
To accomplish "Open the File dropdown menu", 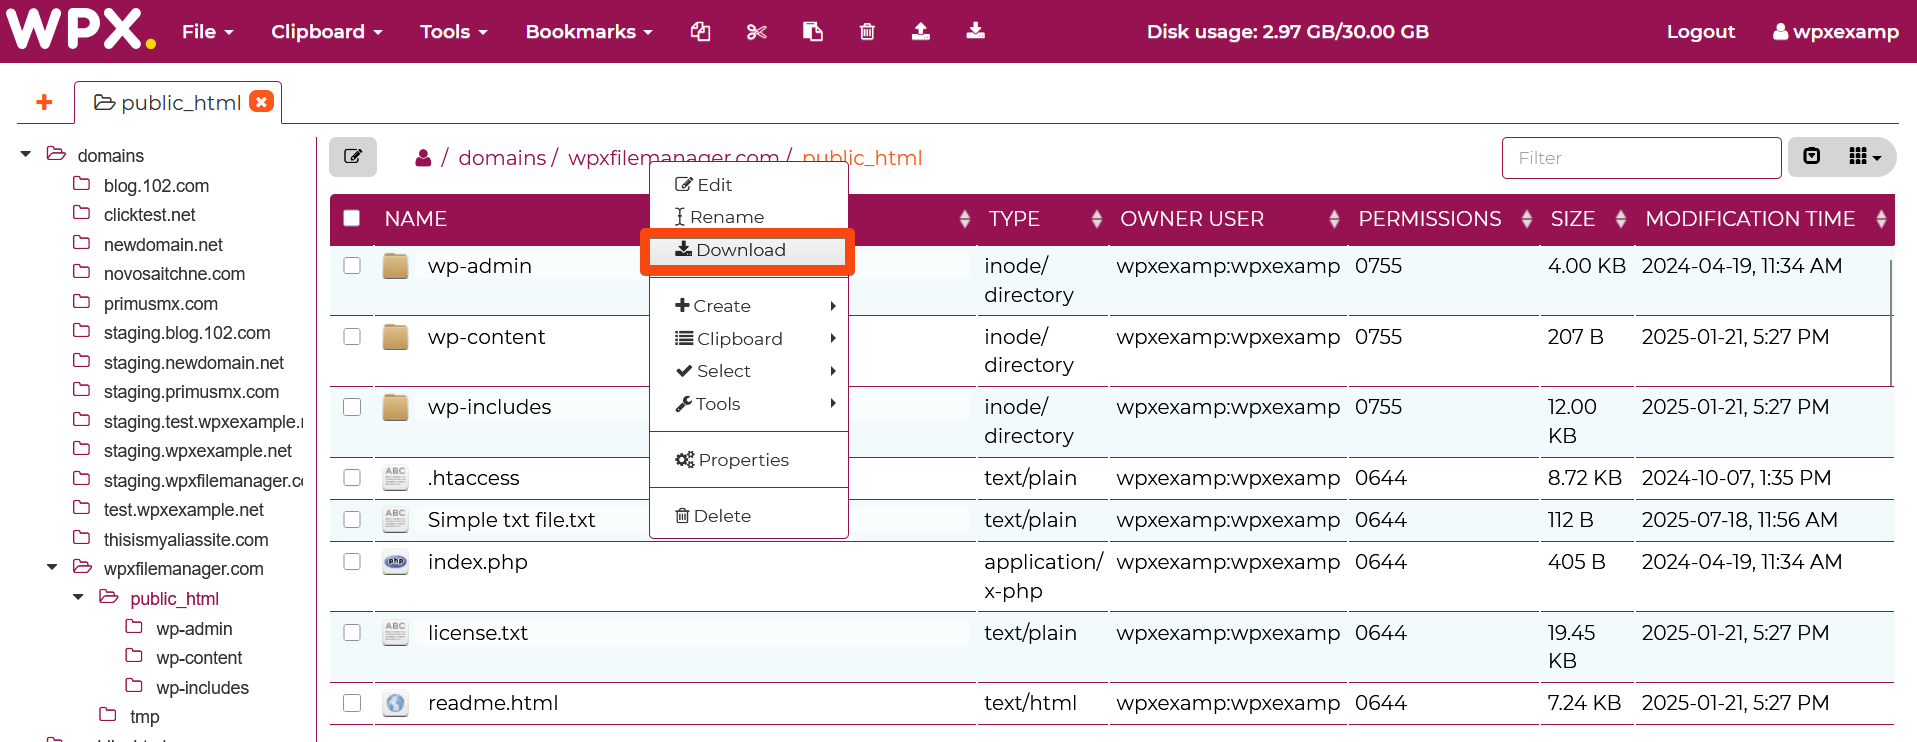I will coord(208,31).
